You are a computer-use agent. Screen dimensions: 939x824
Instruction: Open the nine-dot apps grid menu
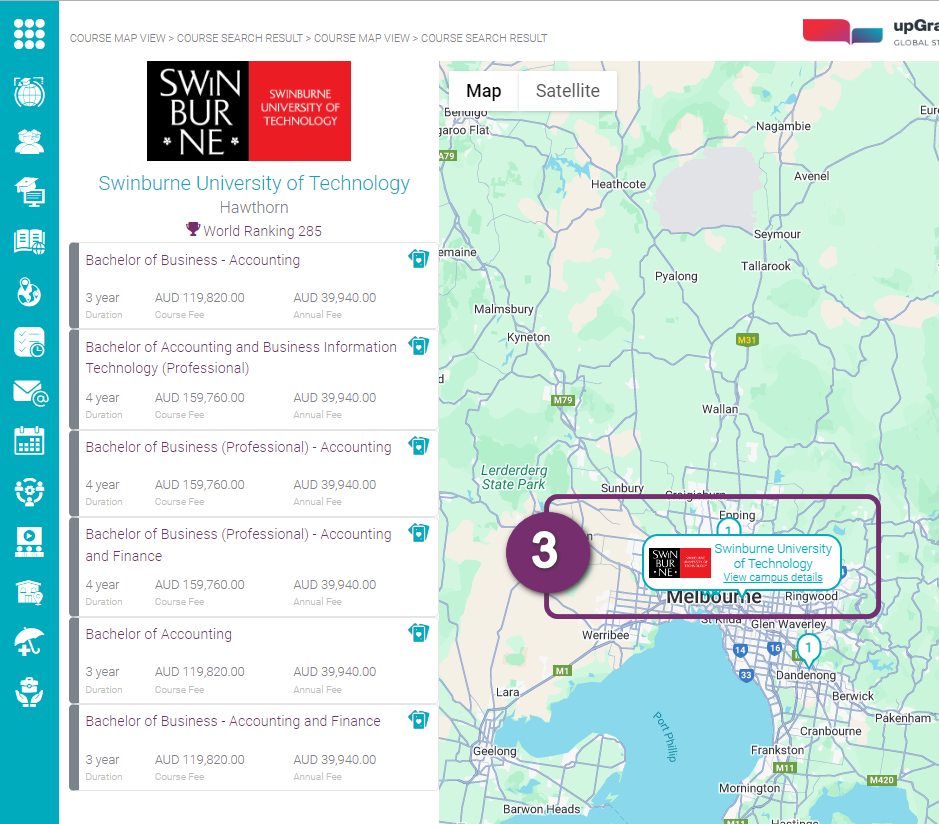tap(29, 34)
